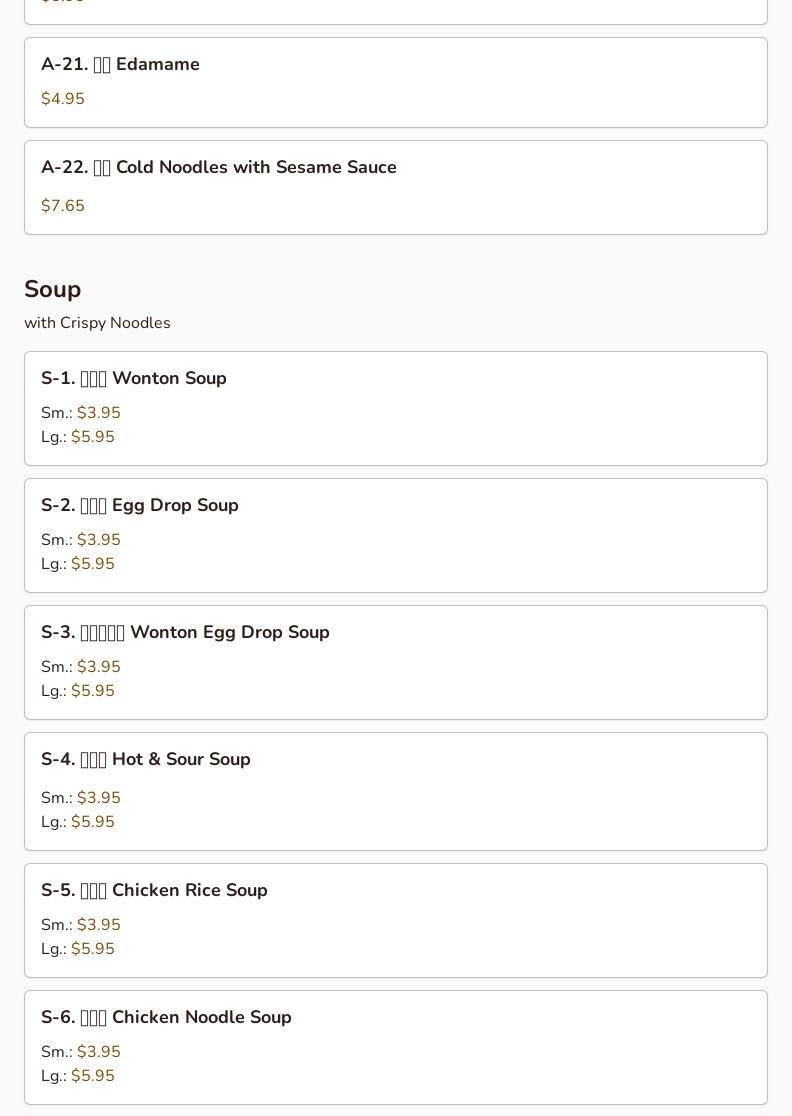Image resolution: width=792 pixels, height=1116 pixels.
Task: Click the Soup section heading
Action: (x=52, y=289)
